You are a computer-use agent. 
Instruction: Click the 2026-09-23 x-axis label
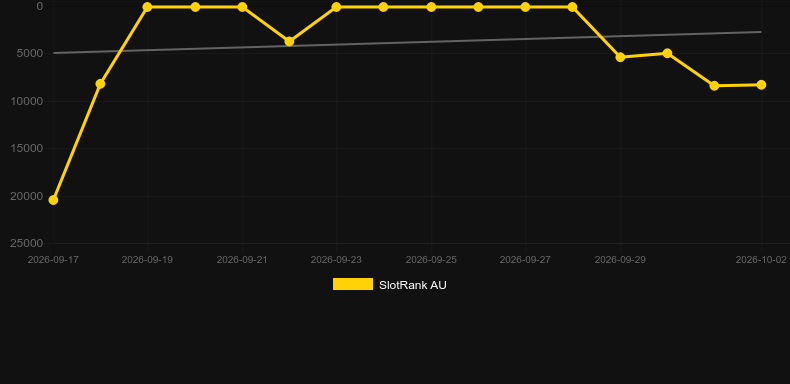point(336,260)
